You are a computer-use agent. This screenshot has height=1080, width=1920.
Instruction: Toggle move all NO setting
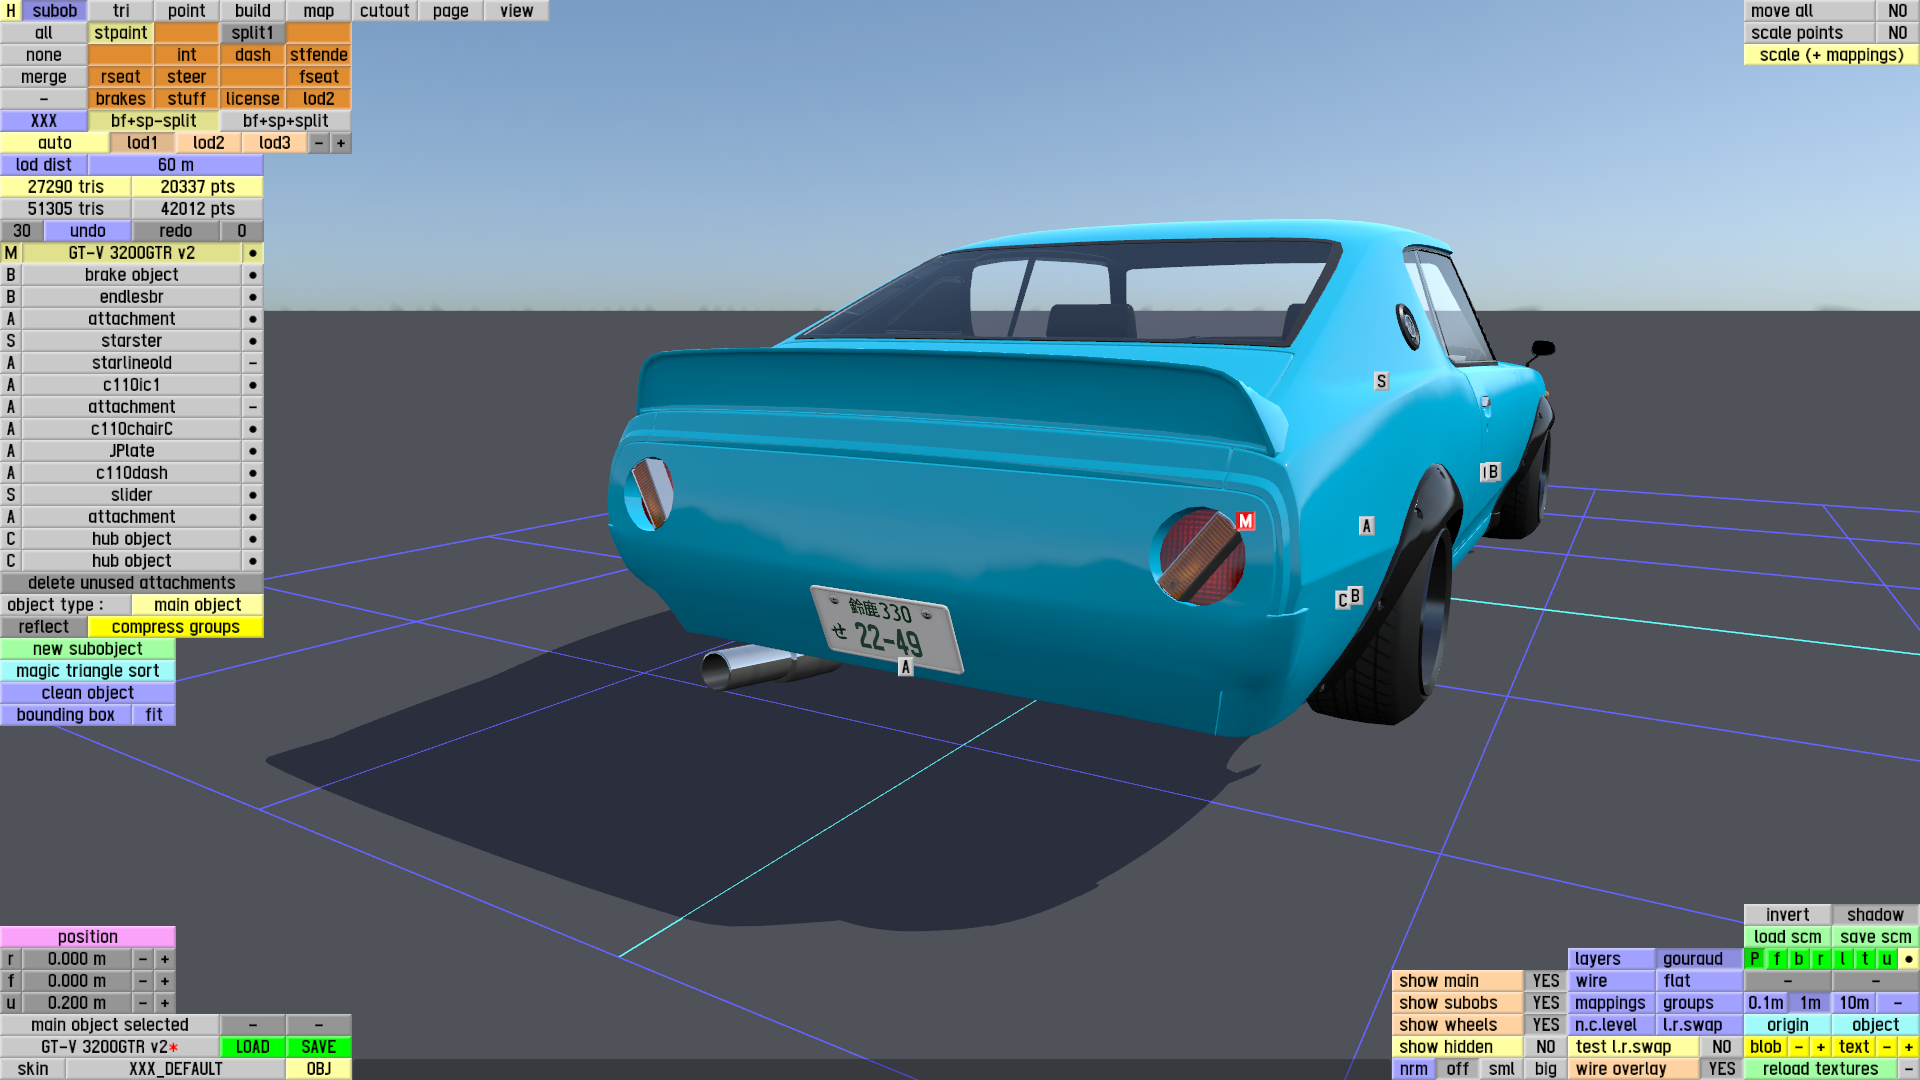click(x=1897, y=11)
